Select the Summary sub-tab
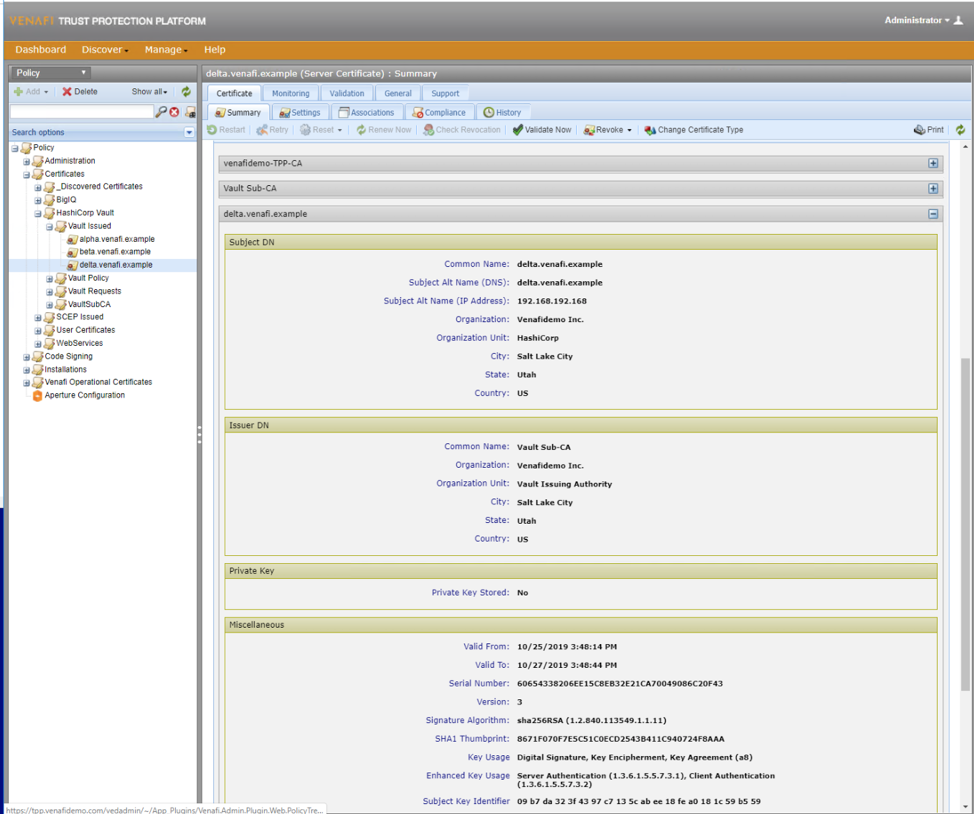Viewport: 974px width, 814px height. (x=239, y=112)
